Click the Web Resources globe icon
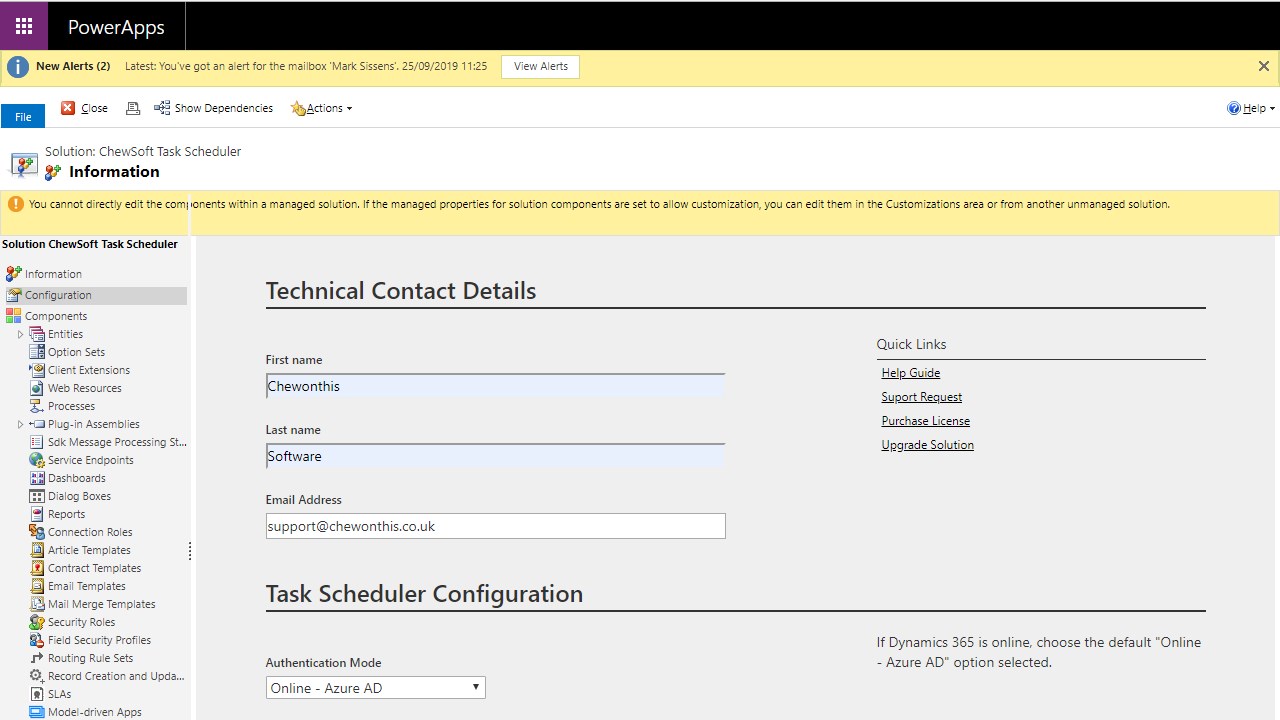The height and width of the screenshot is (720, 1280). pyautogui.click(x=37, y=388)
